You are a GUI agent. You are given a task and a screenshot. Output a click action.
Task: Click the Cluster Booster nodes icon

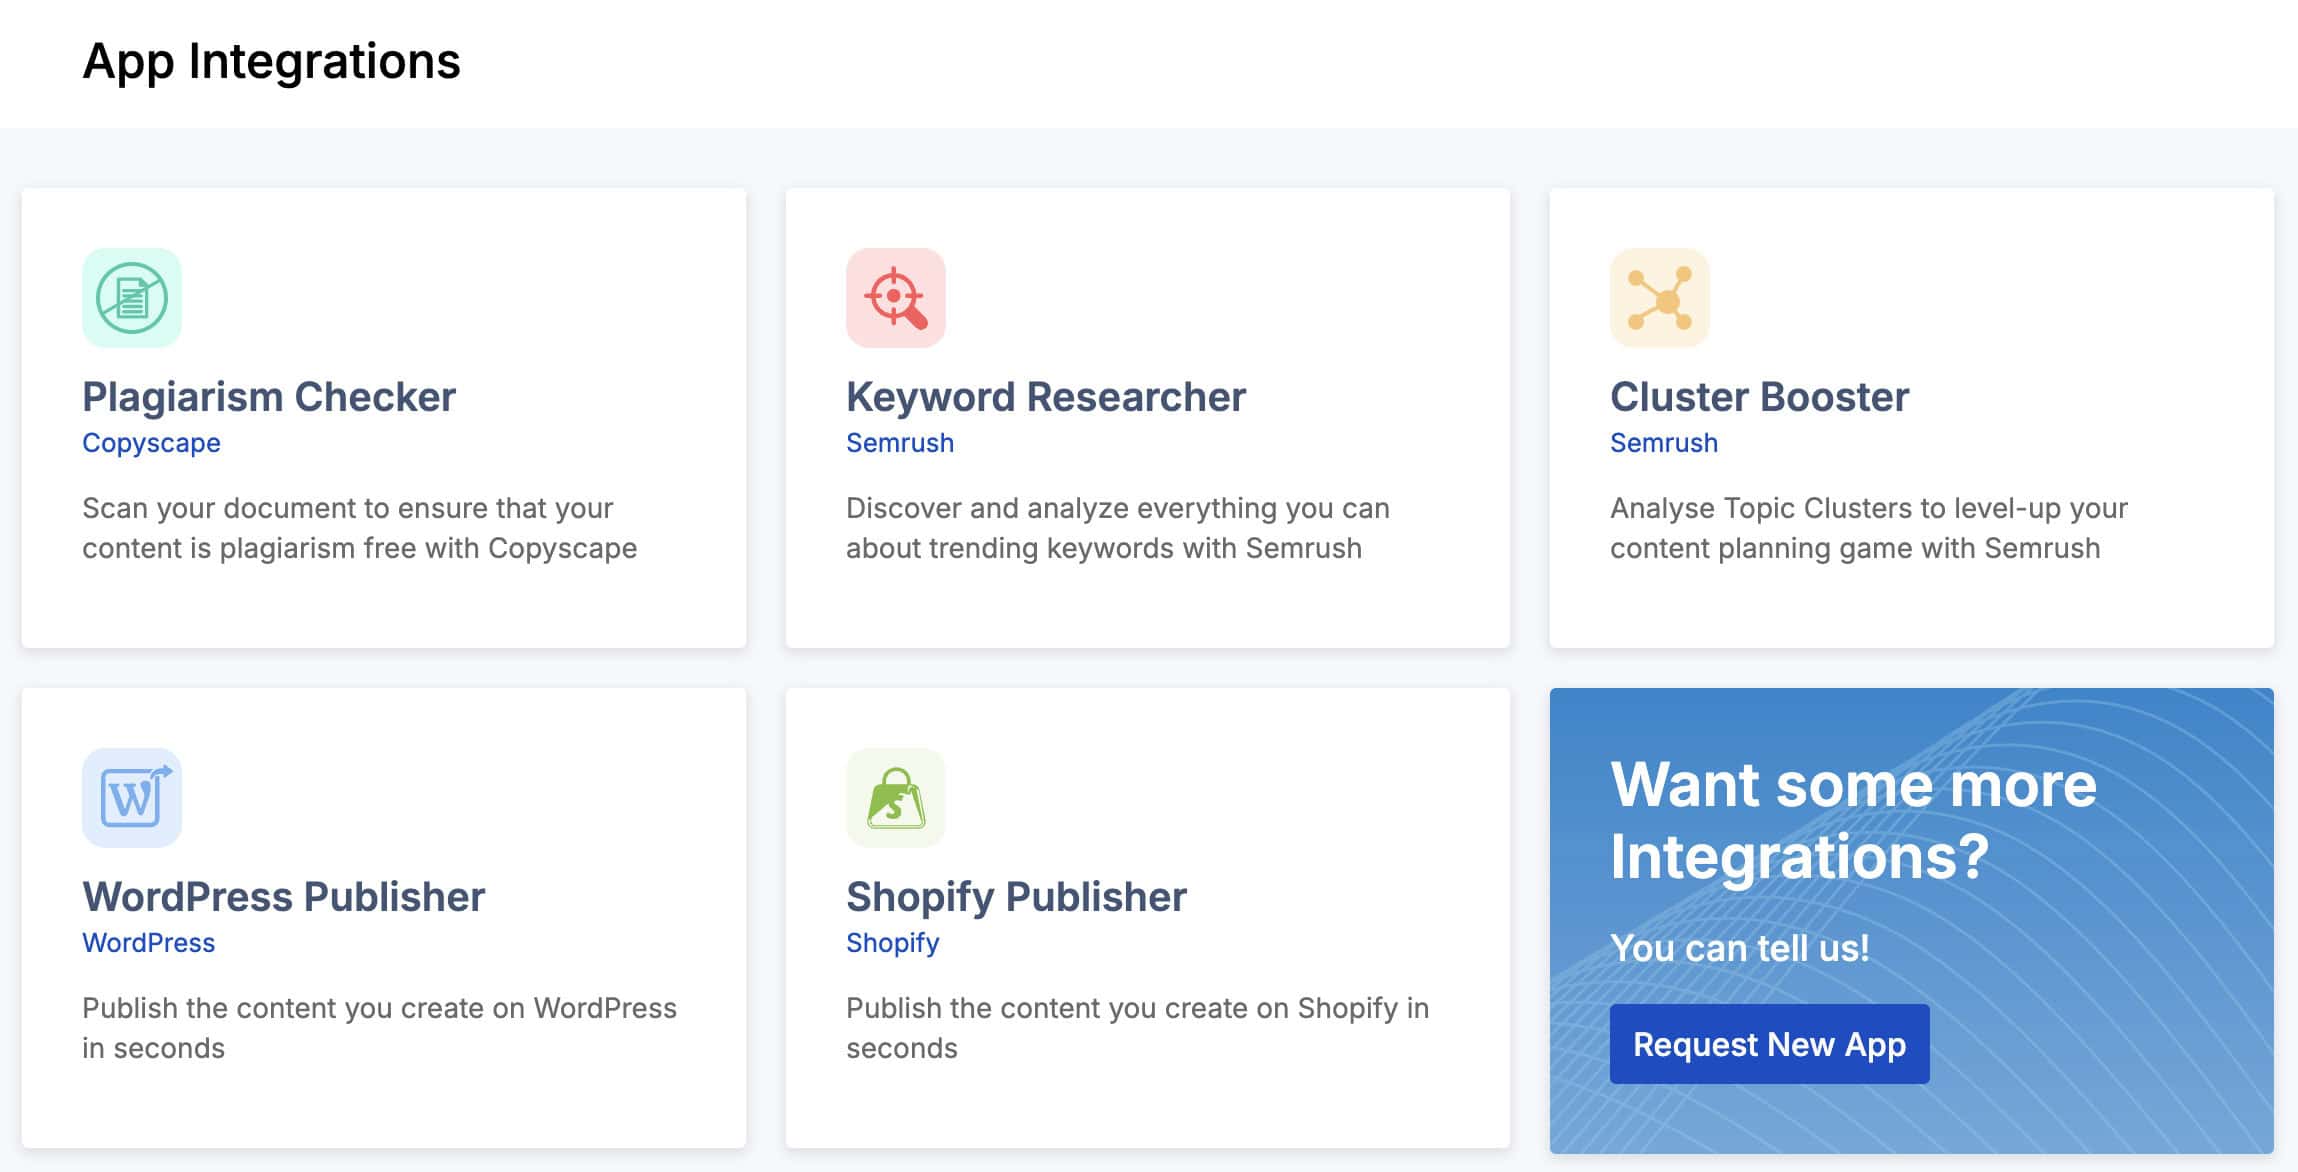click(x=1660, y=298)
